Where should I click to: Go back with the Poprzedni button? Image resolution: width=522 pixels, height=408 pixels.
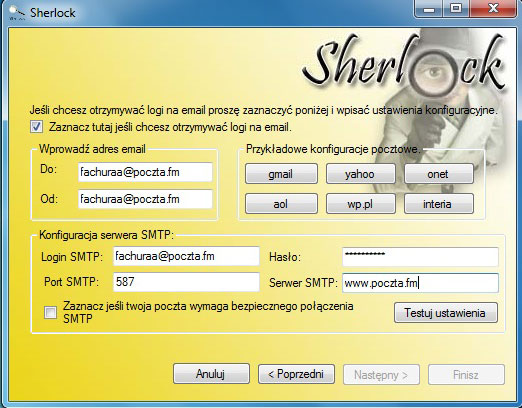coord(296,374)
